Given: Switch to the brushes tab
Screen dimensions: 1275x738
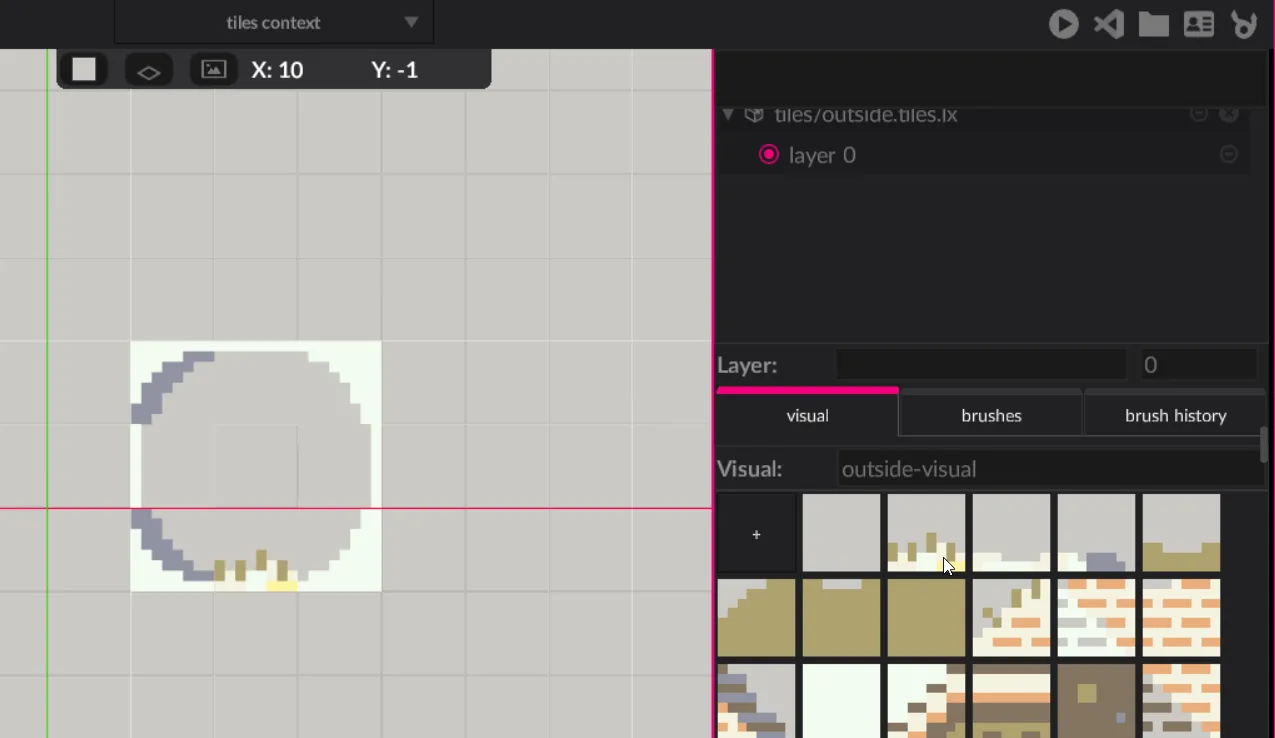Looking at the screenshot, I should (x=991, y=415).
